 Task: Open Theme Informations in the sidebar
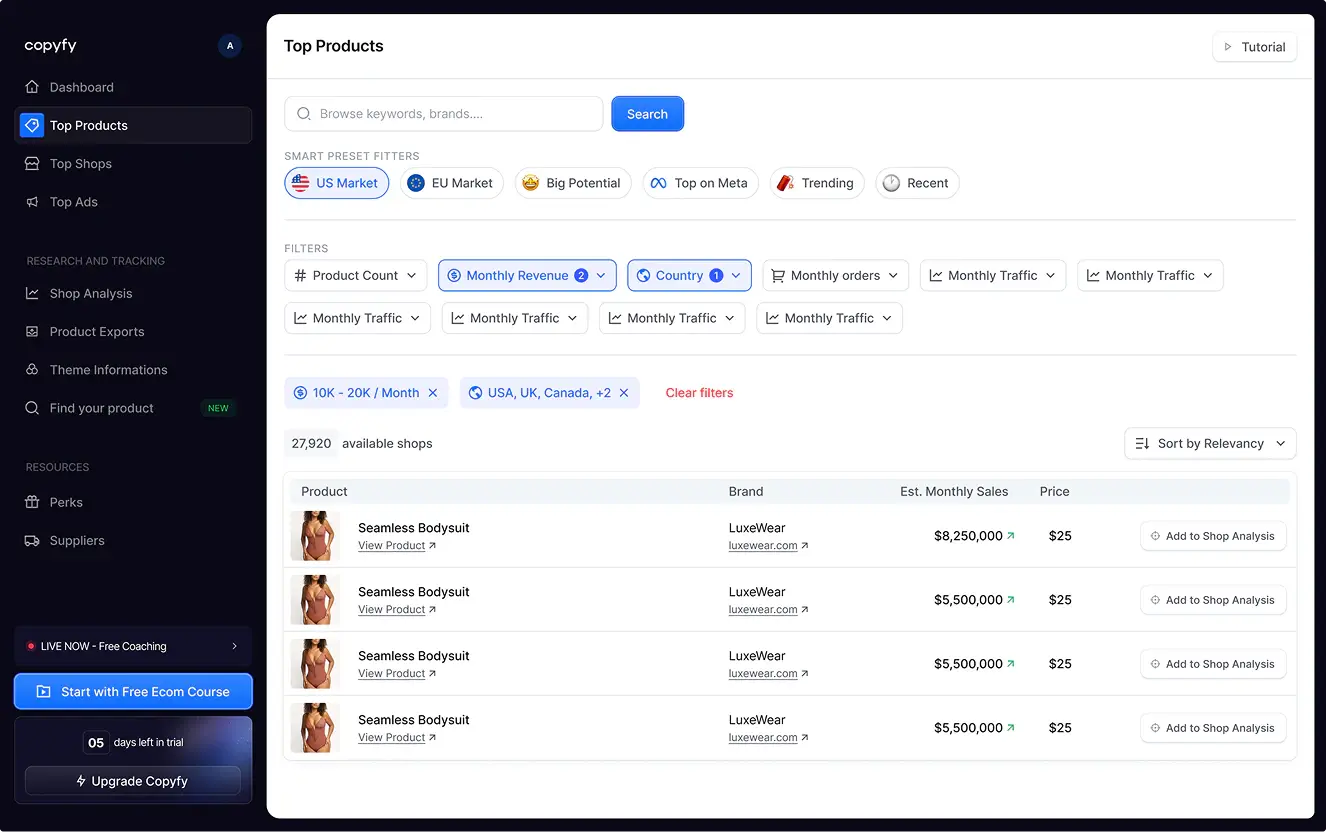coord(108,370)
